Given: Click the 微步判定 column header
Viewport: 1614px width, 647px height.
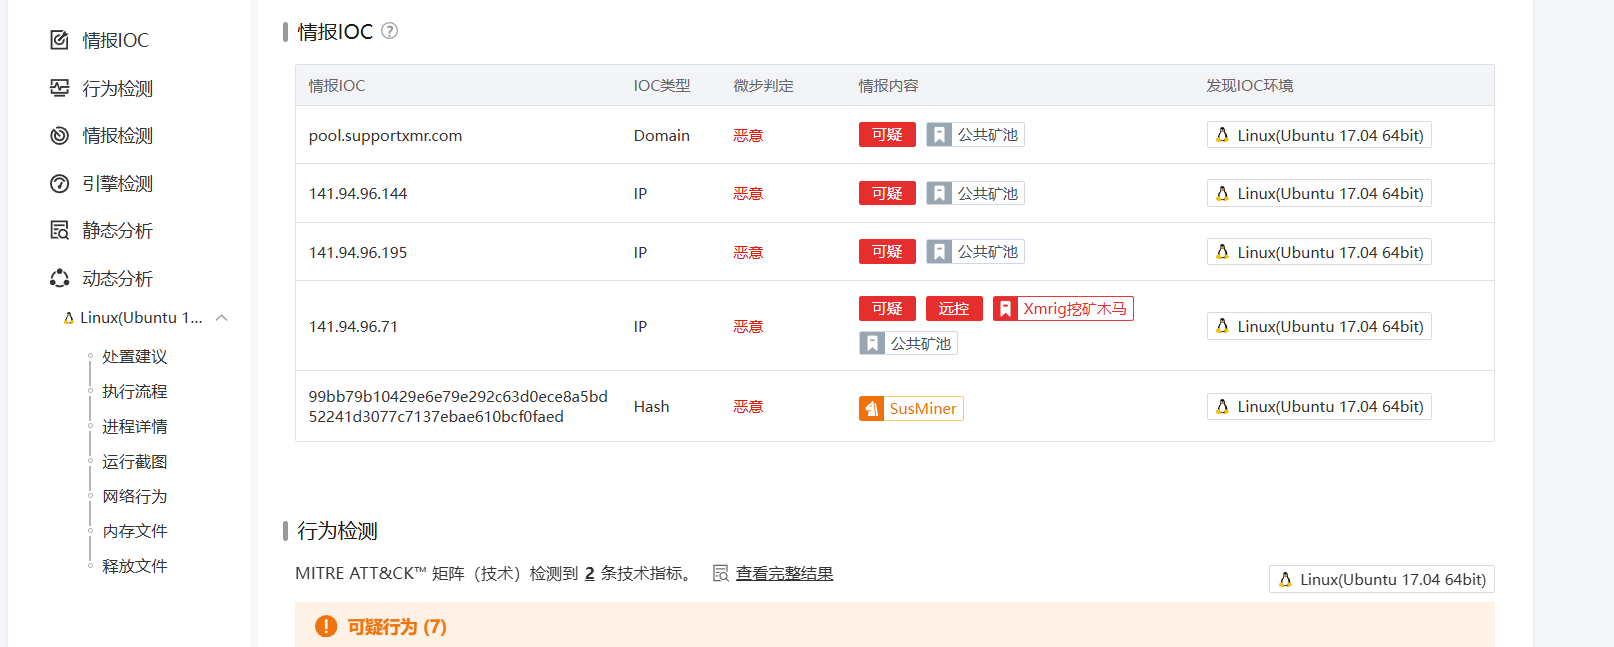Looking at the screenshot, I should tap(763, 86).
